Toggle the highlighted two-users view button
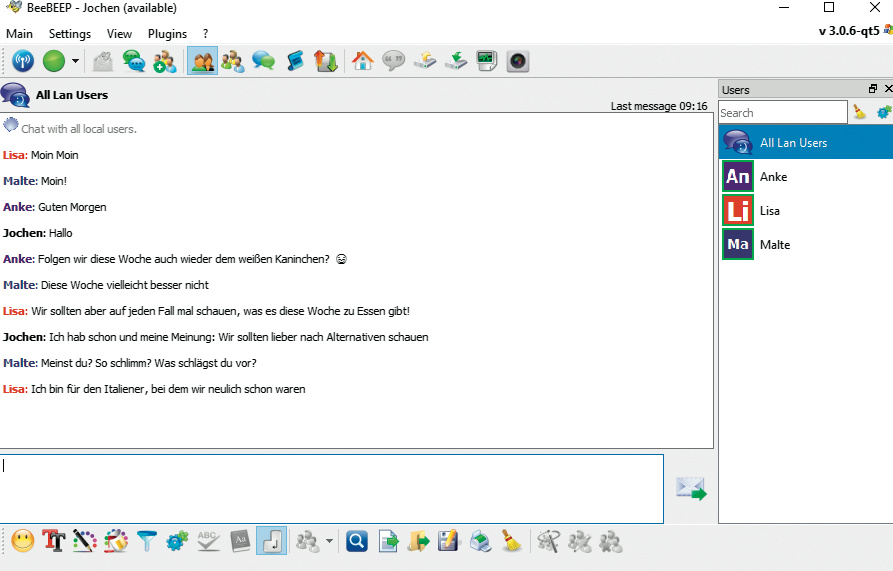The height and width of the screenshot is (571, 893). [x=203, y=61]
